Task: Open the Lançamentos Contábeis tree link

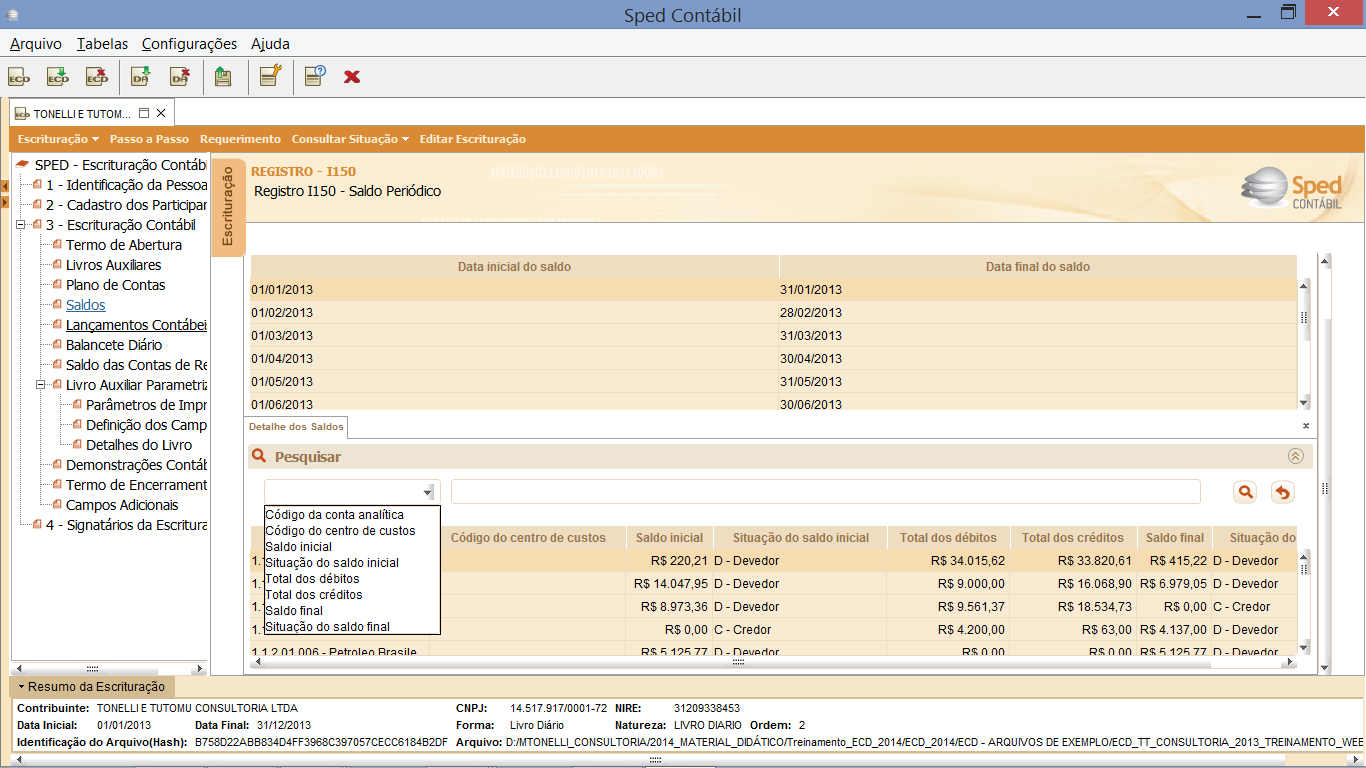Action: tap(136, 325)
